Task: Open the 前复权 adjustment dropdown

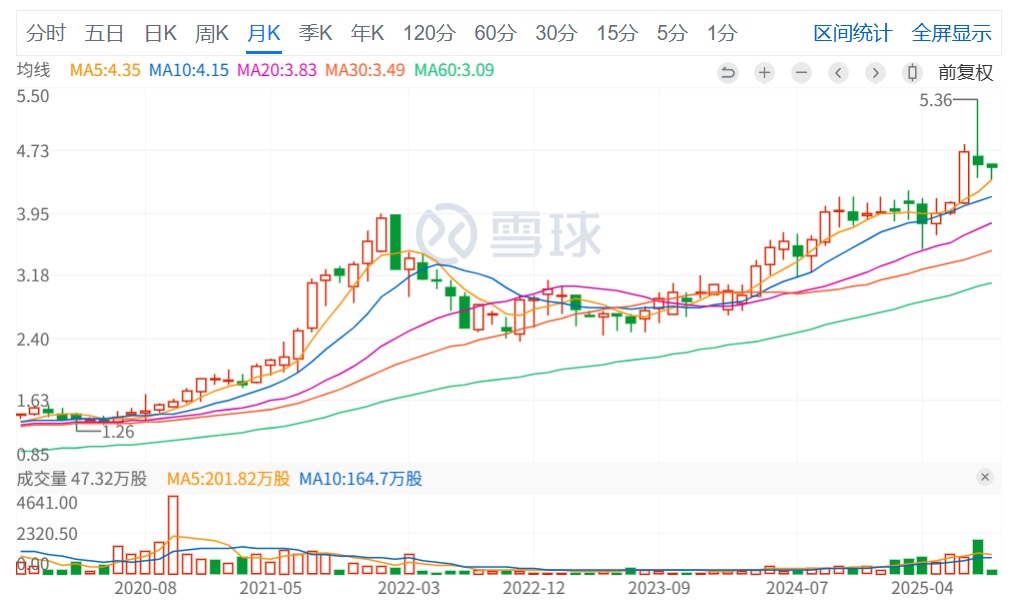Action: pyautogui.click(x=965, y=72)
